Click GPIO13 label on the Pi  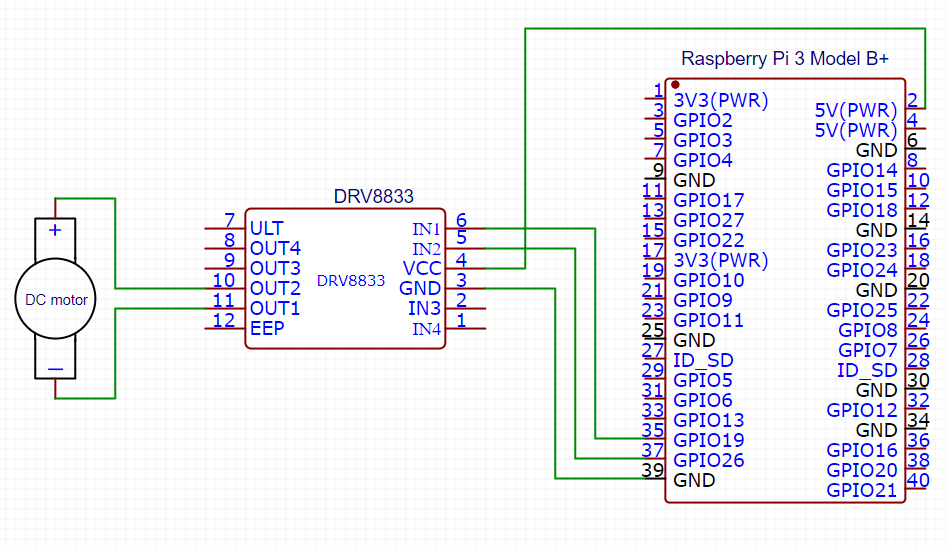[x=708, y=421]
